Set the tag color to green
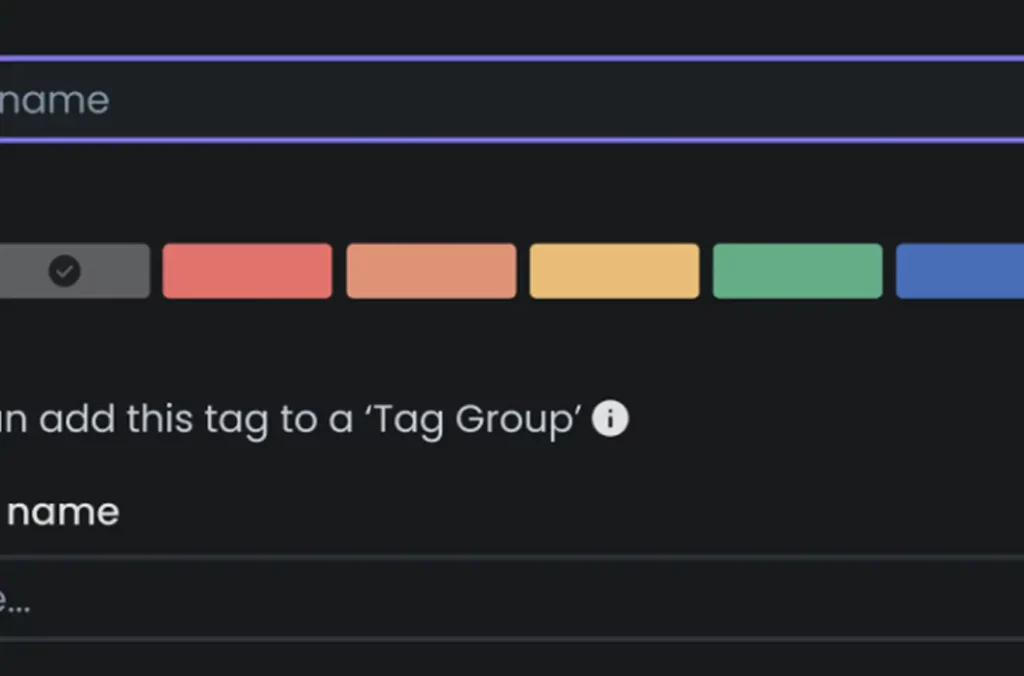Viewport: 1024px width, 676px height. click(x=797, y=271)
